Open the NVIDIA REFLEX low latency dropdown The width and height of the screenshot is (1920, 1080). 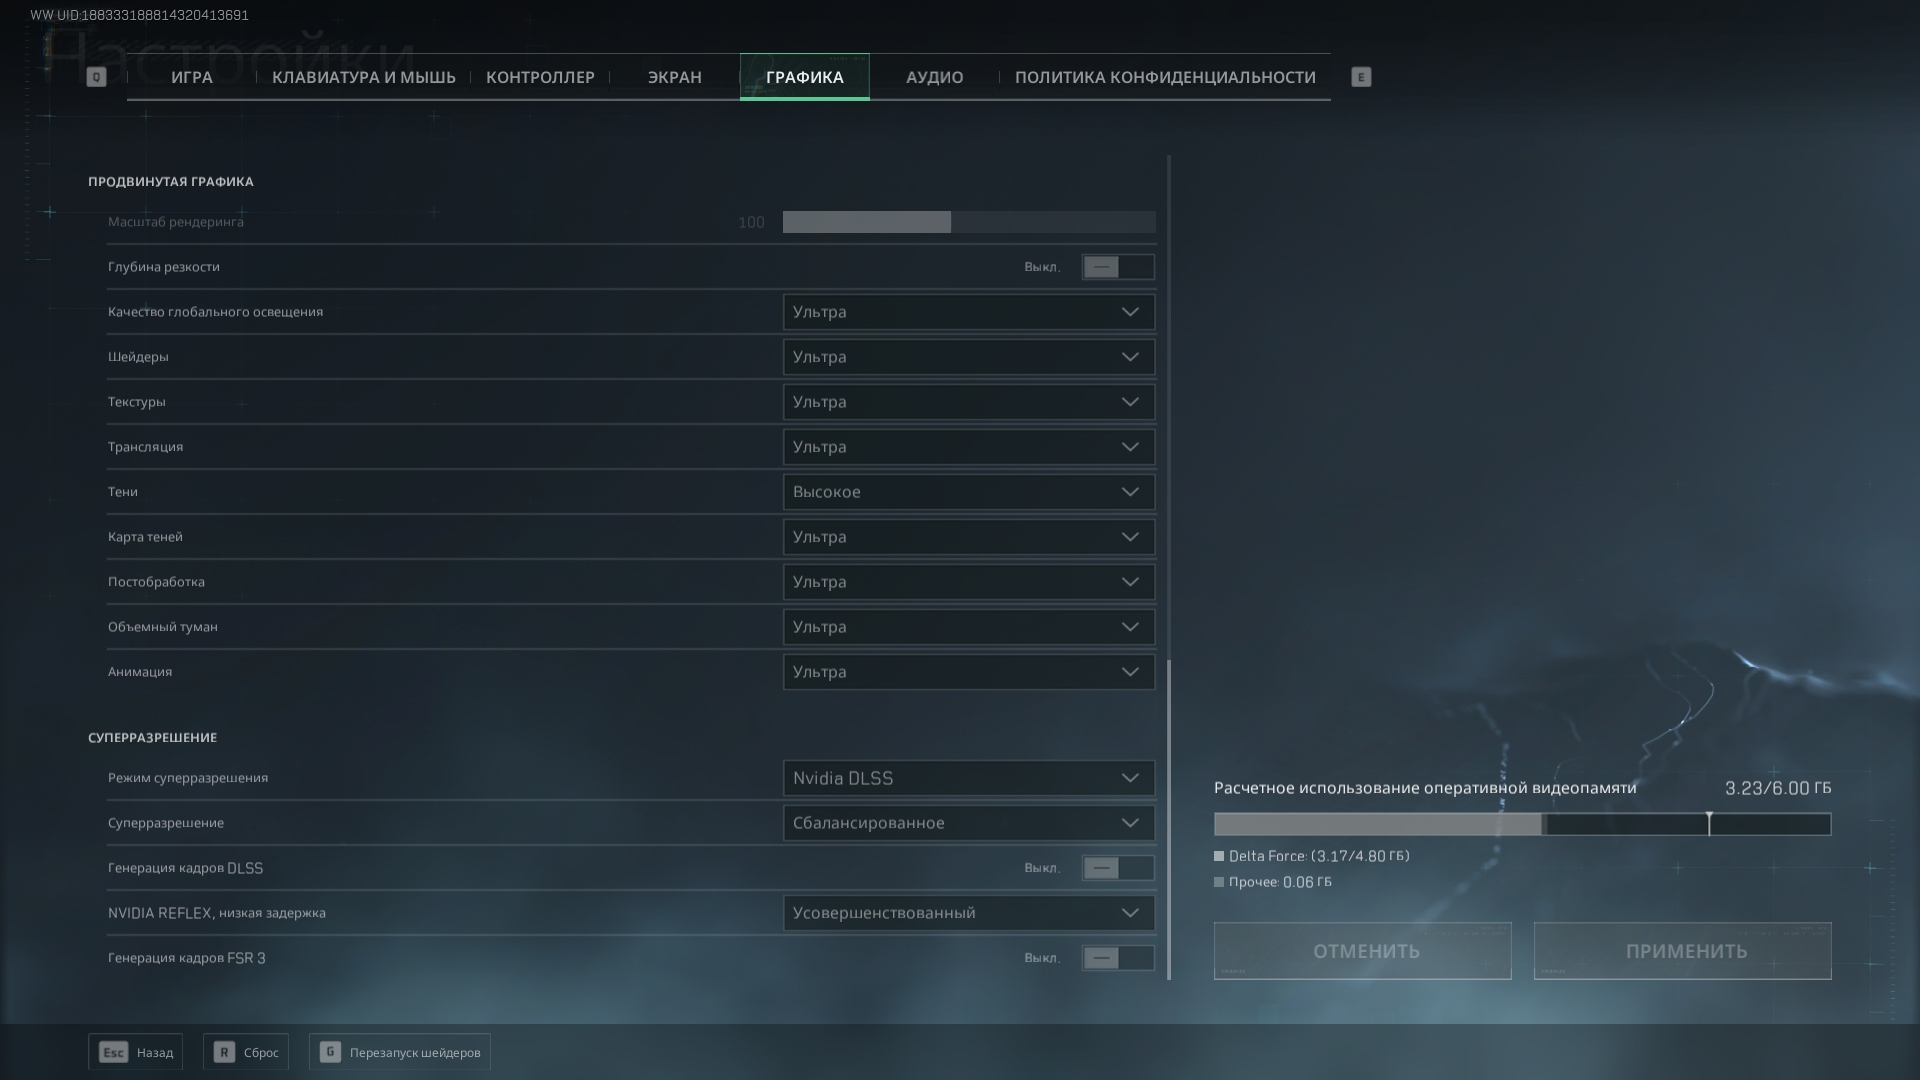point(968,913)
